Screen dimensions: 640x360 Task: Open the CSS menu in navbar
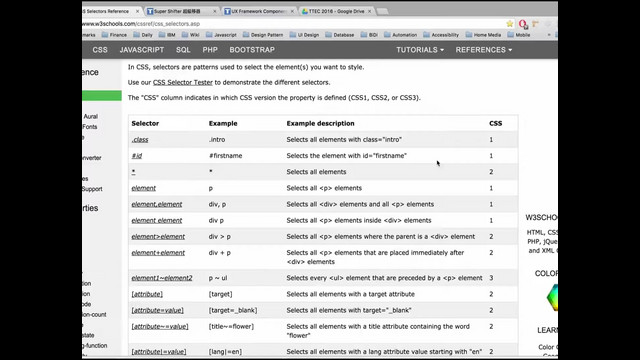pos(100,50)
